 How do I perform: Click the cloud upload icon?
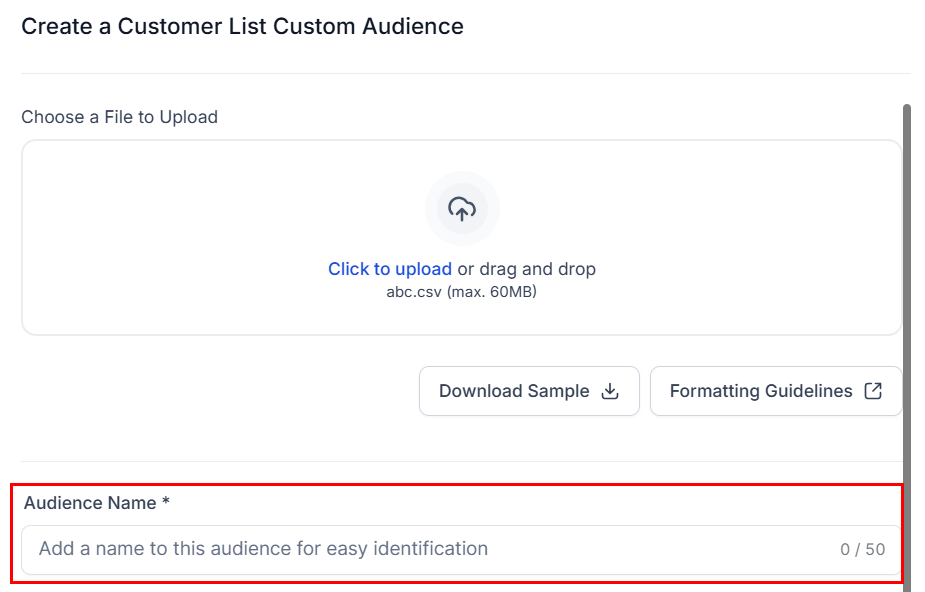point(462,209)
